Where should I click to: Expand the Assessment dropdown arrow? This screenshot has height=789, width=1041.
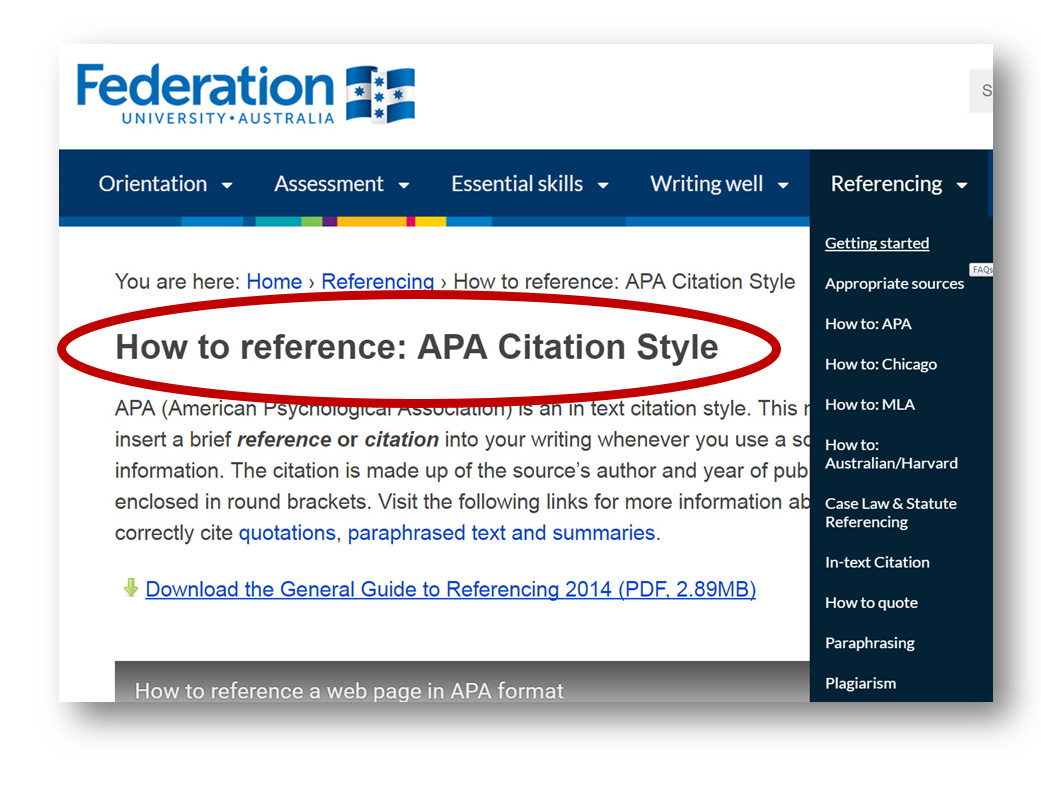click(404, 185)
